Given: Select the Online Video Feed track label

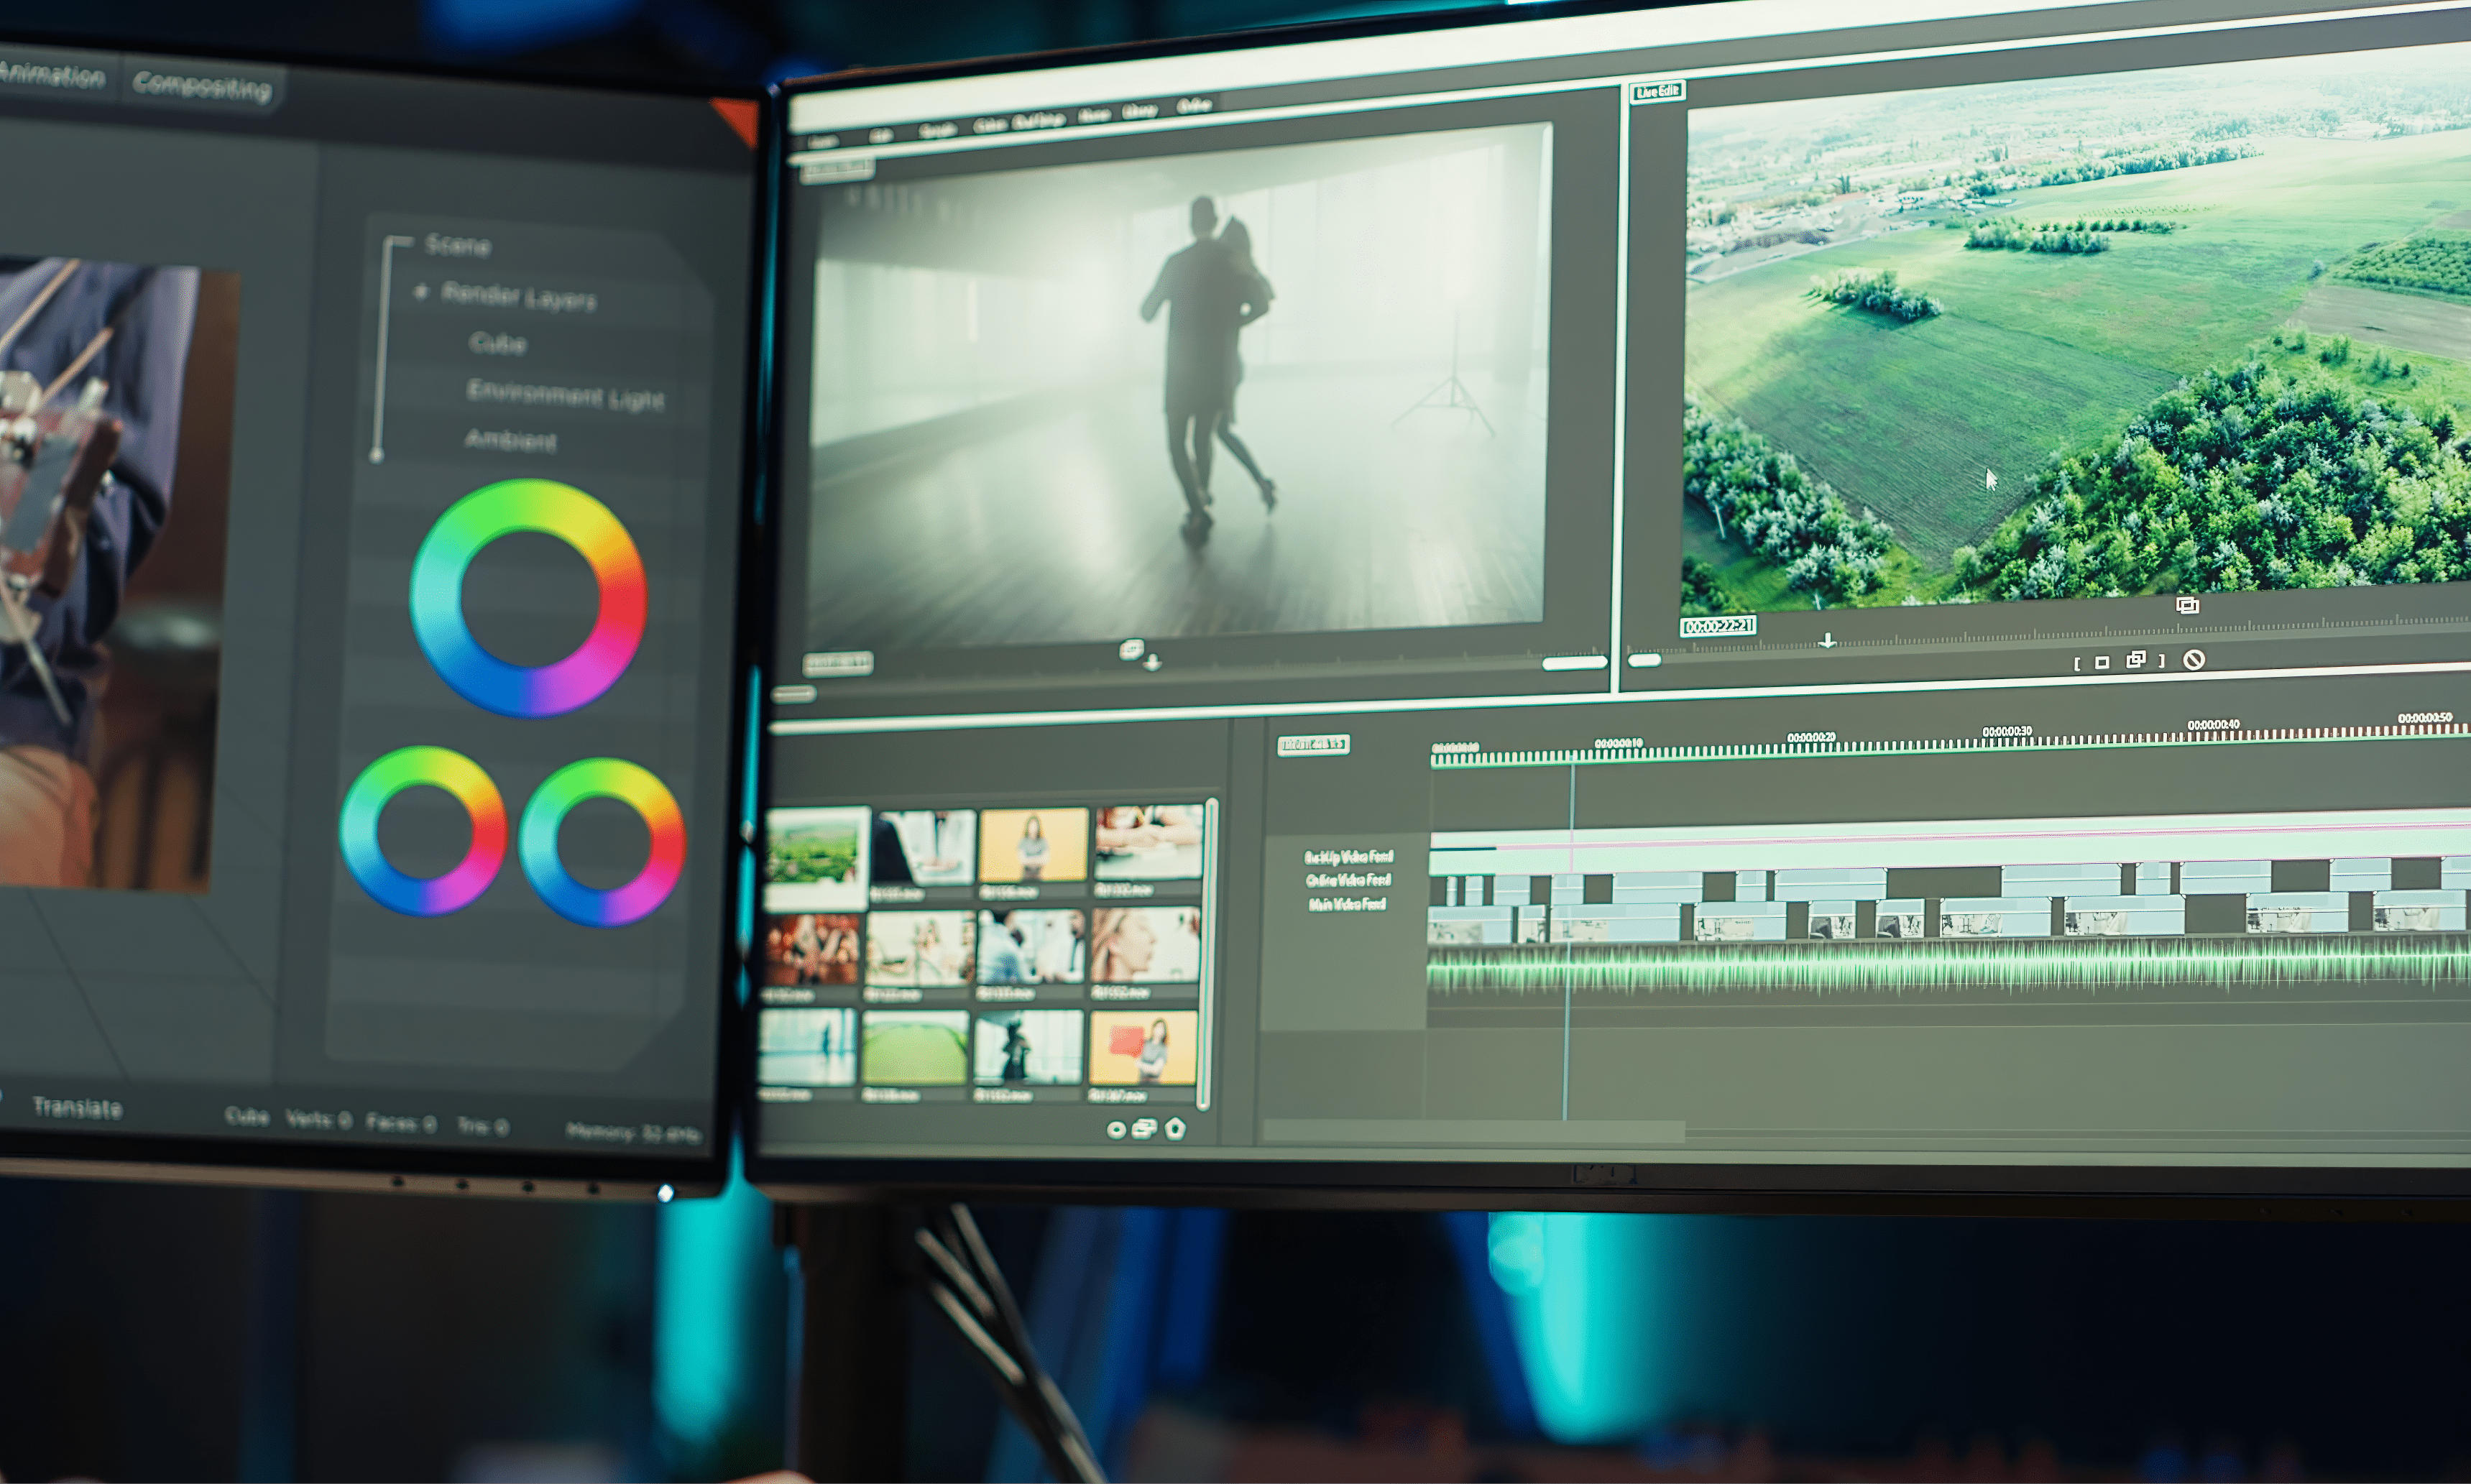Looking at the screenshot, I should coord(1348,881).
